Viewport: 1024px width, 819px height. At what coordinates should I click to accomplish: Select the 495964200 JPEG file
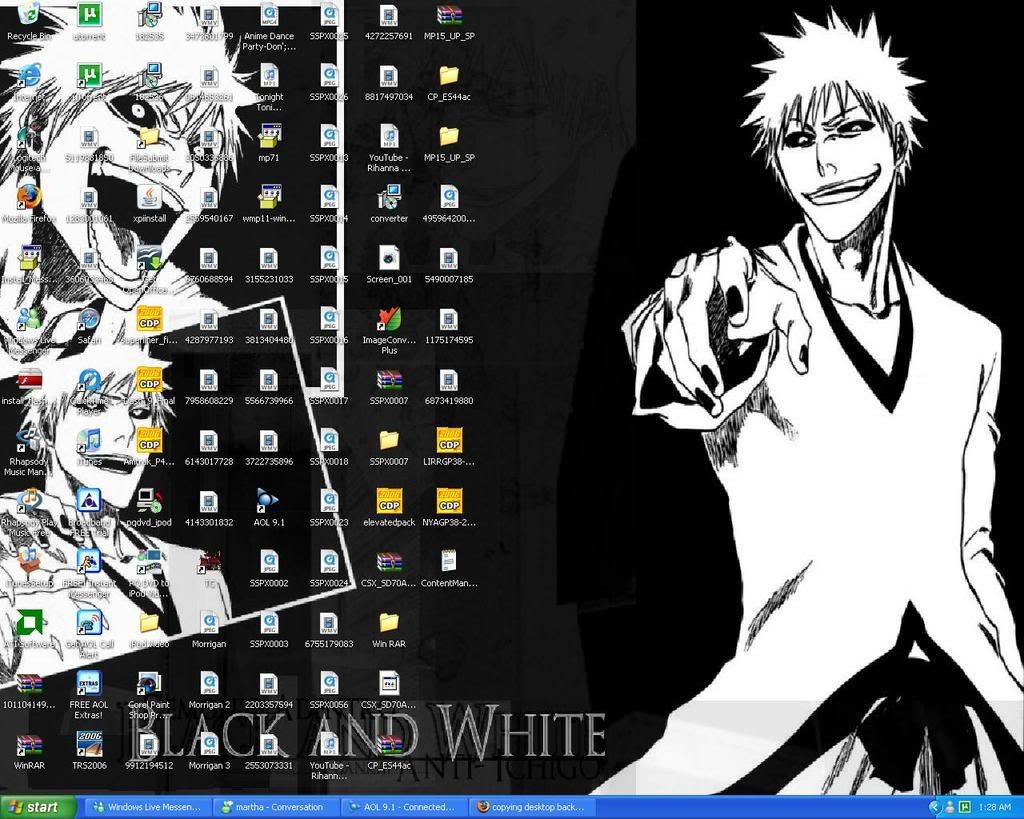point(449,203)
